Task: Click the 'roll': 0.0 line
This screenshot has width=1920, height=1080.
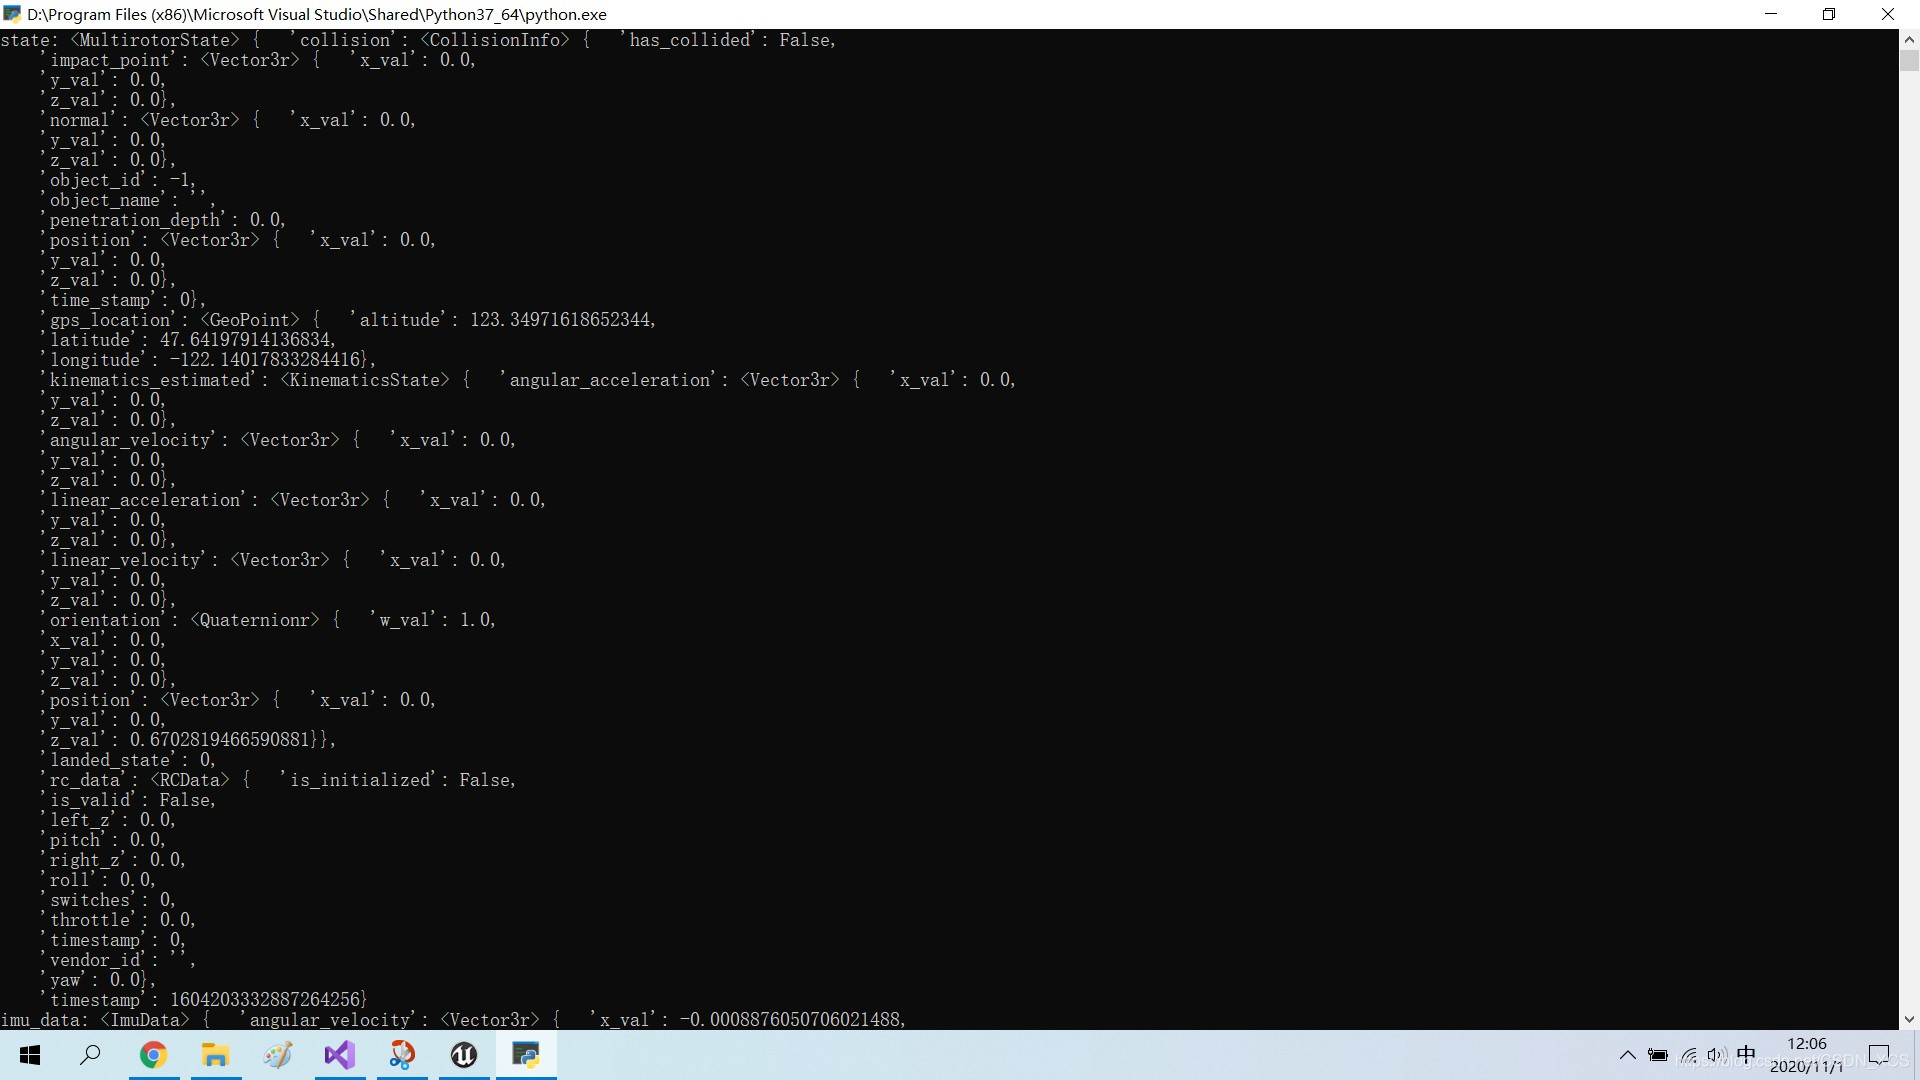Action: point(98,880)
